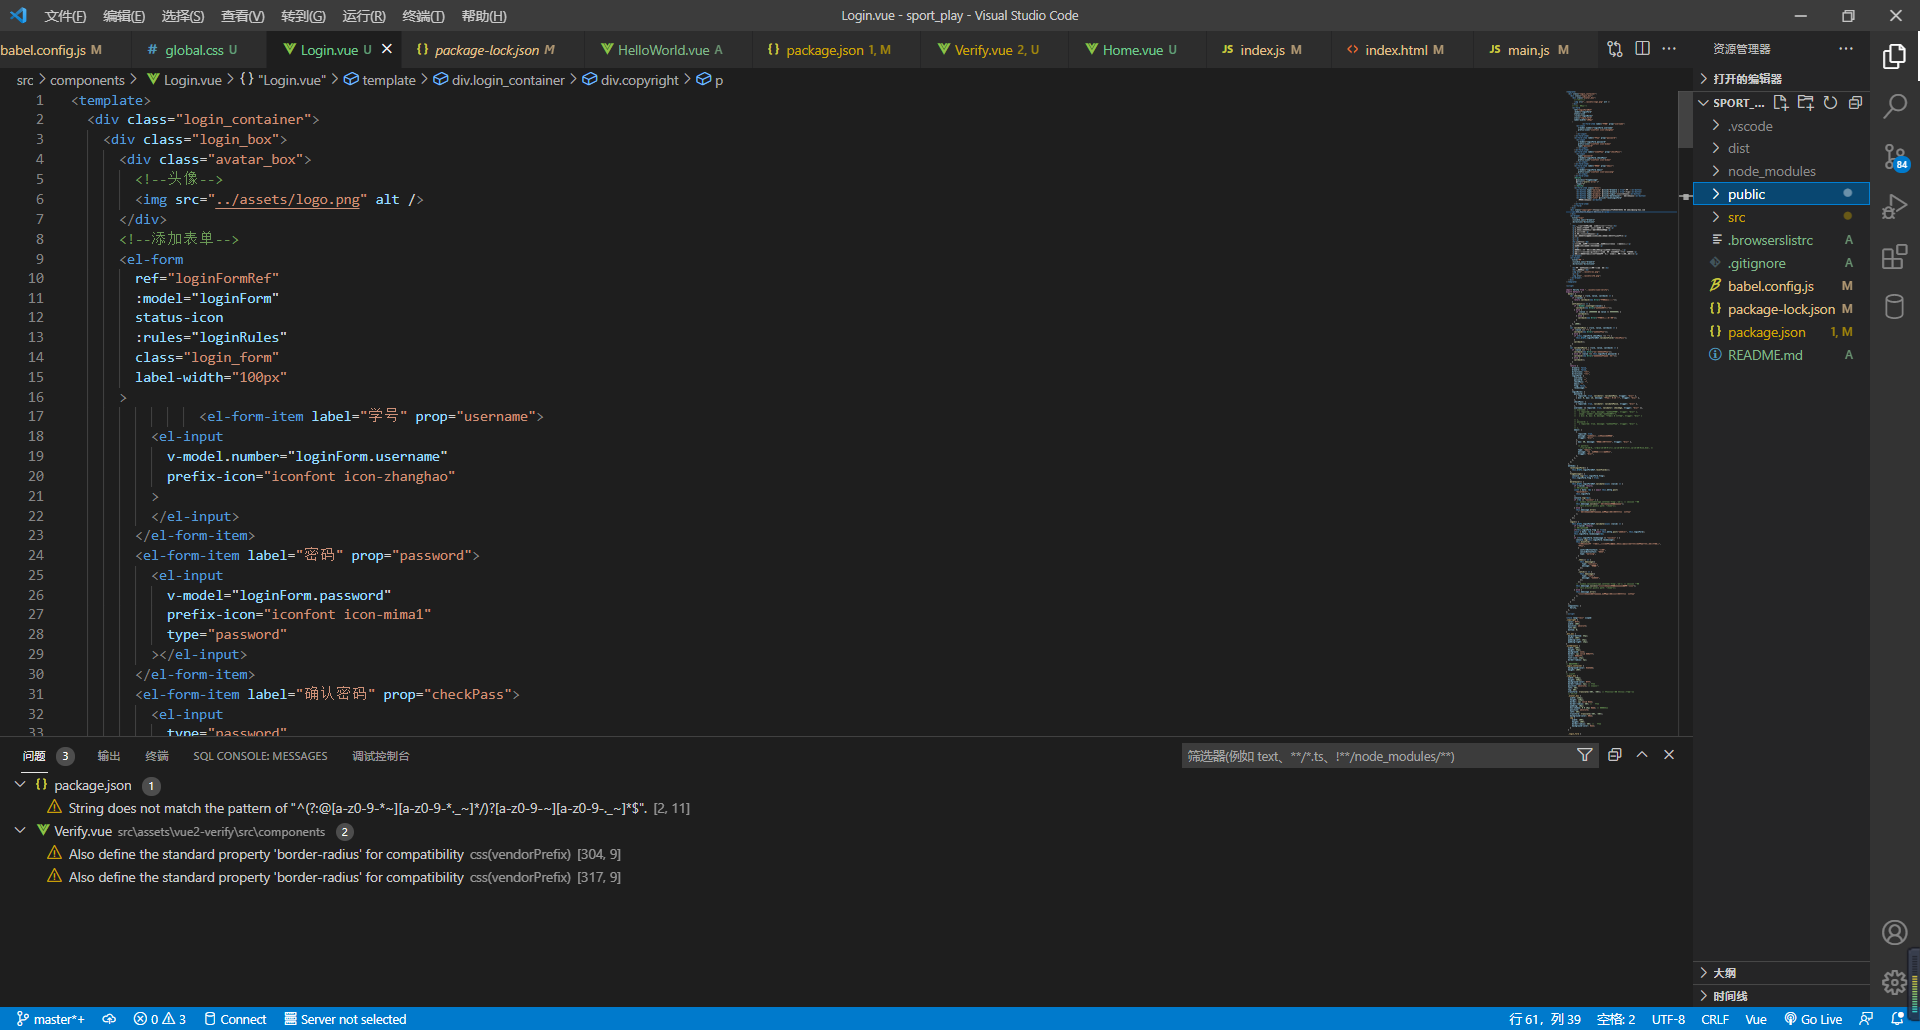Refresh the explorer file tree
Screen dimensions: 1920x1030
[1830, 103]
